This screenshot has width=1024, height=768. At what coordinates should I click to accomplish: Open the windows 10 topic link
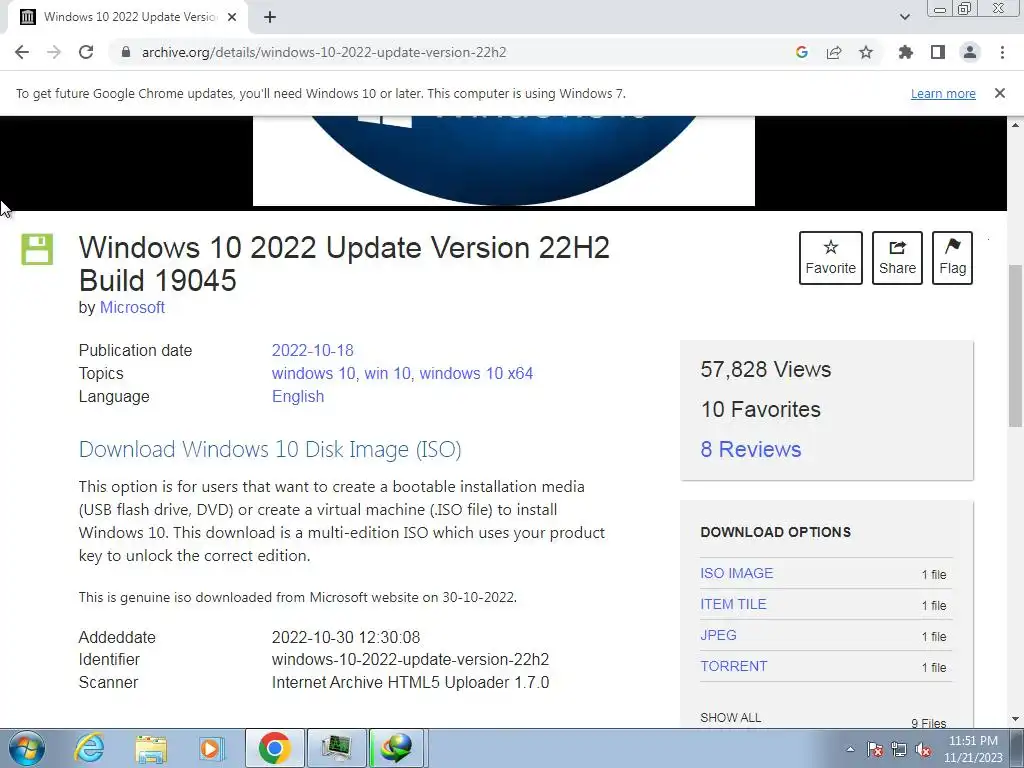pyautogui.click(x=313, y=373)
